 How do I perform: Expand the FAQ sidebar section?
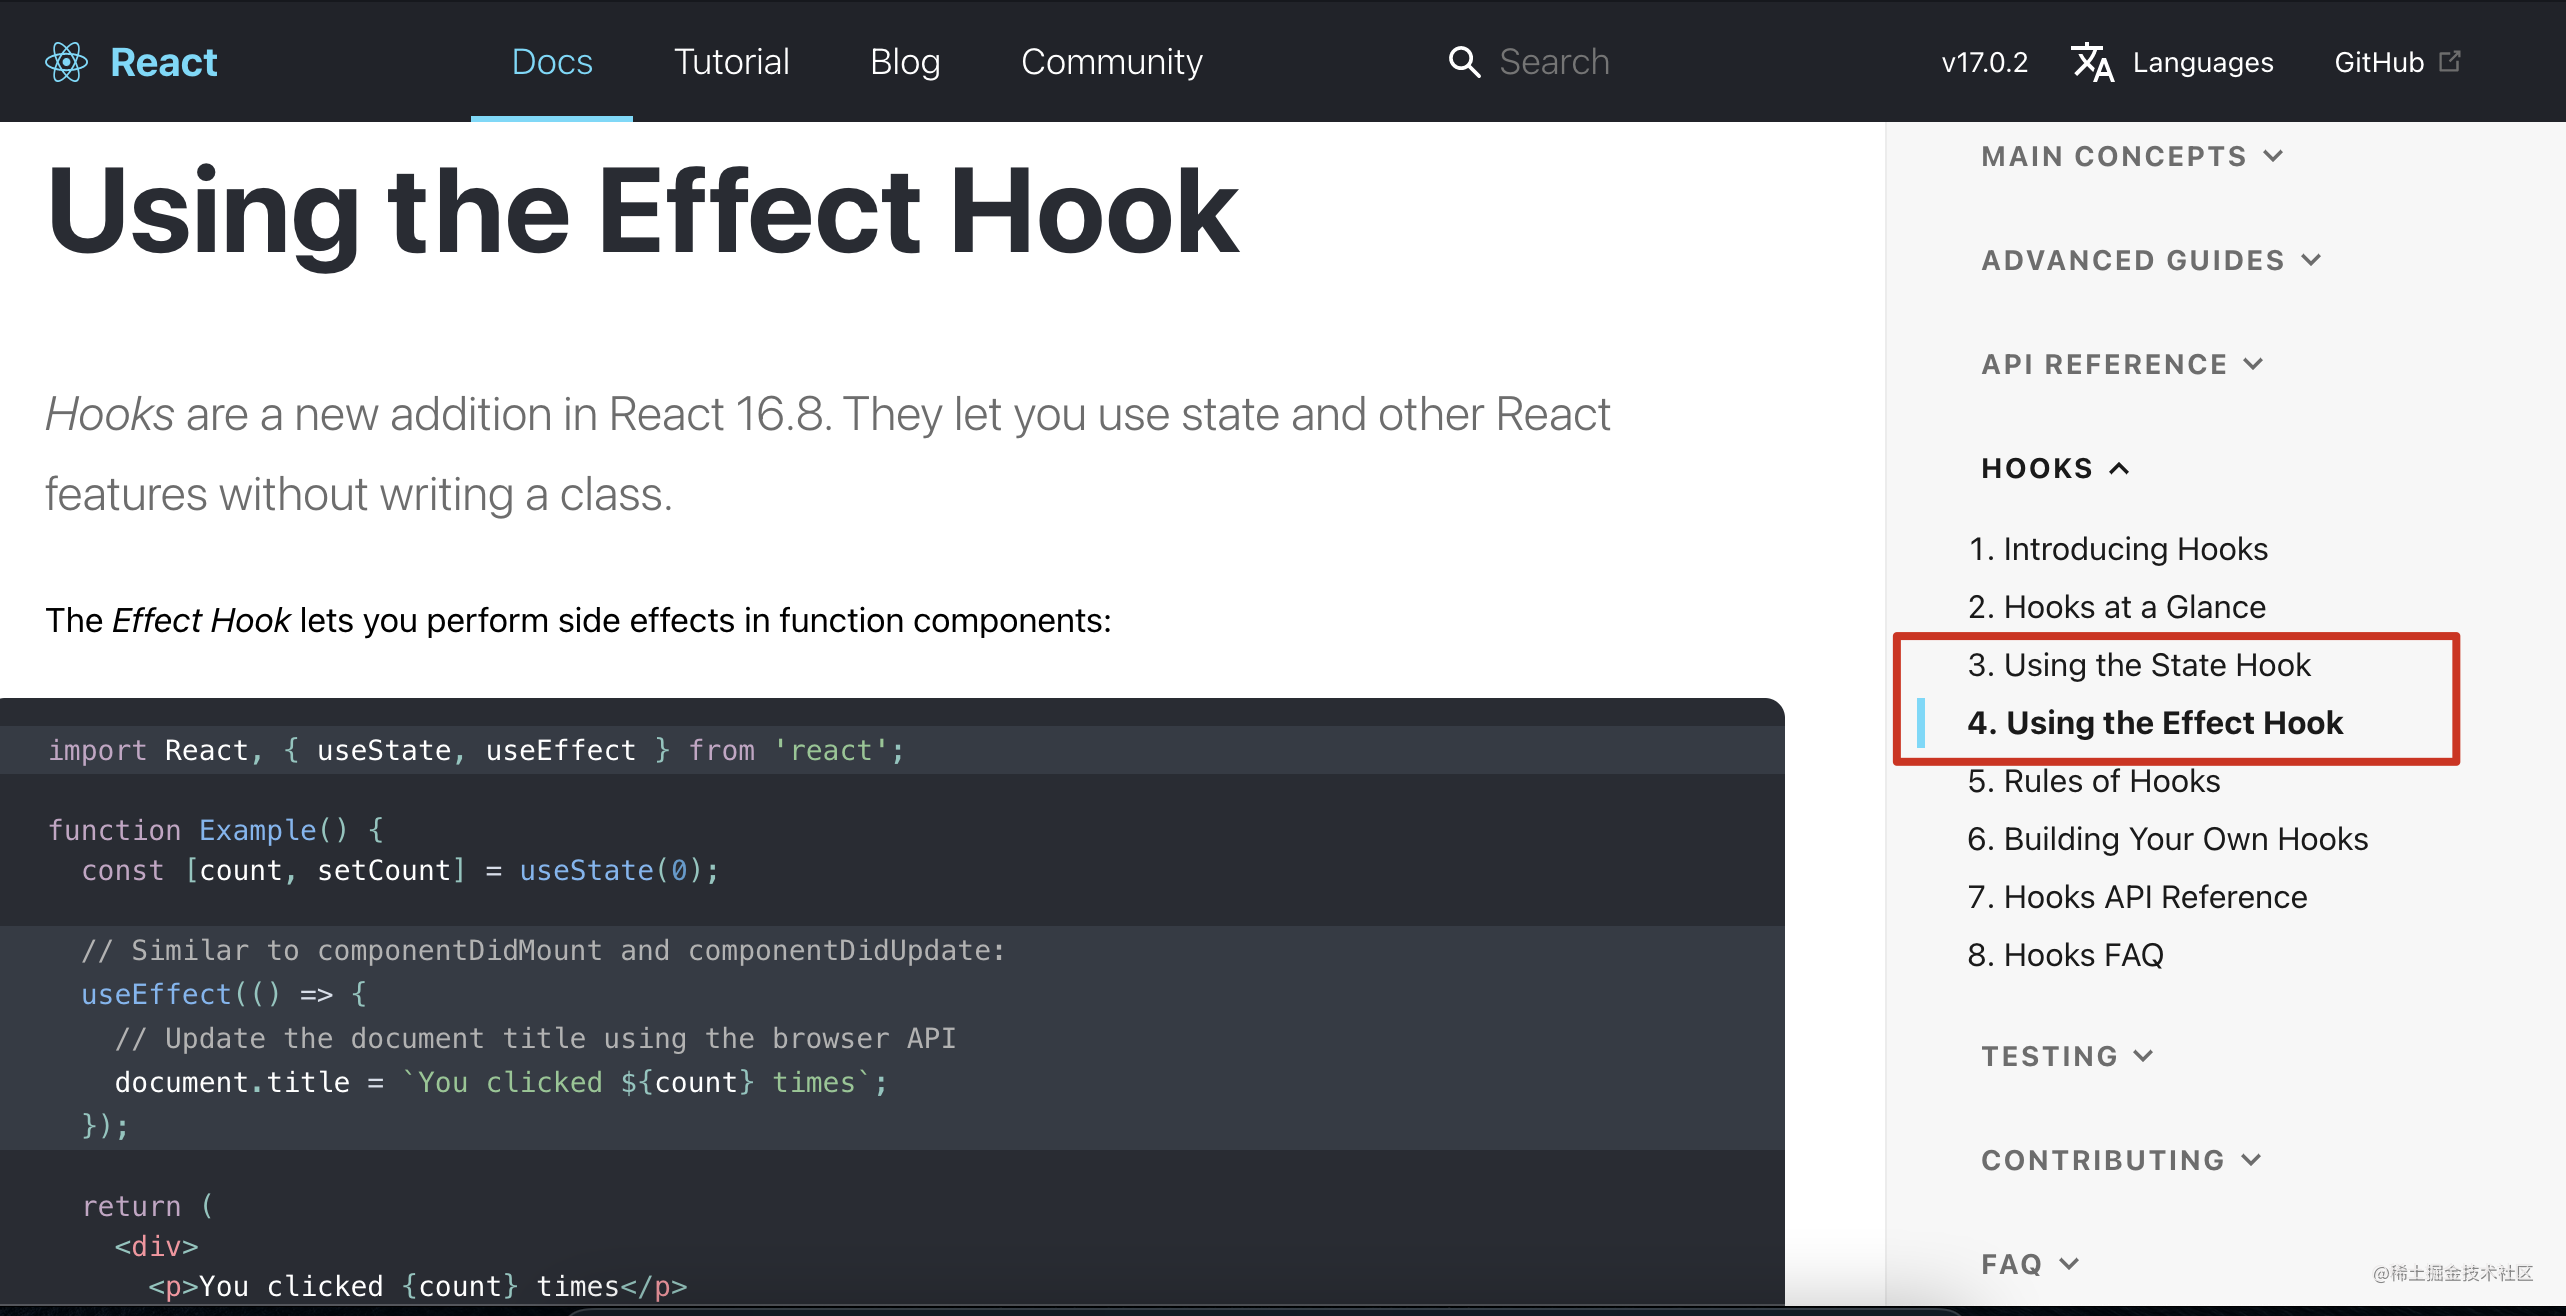[2030, 1264]
